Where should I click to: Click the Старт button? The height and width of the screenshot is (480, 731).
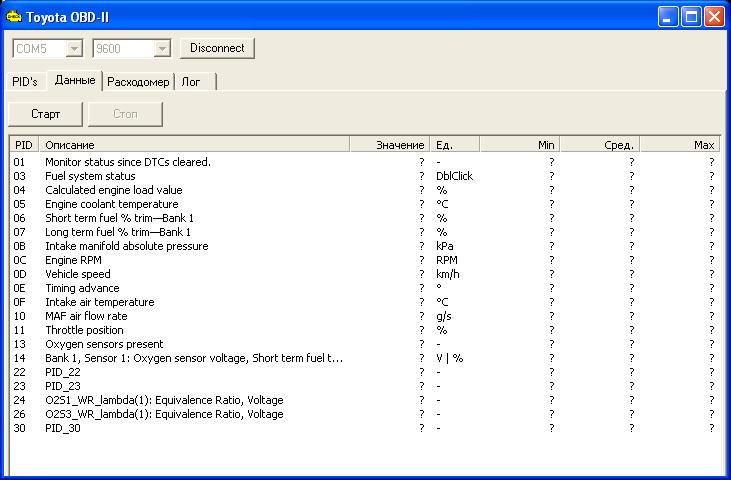[45, 114]
